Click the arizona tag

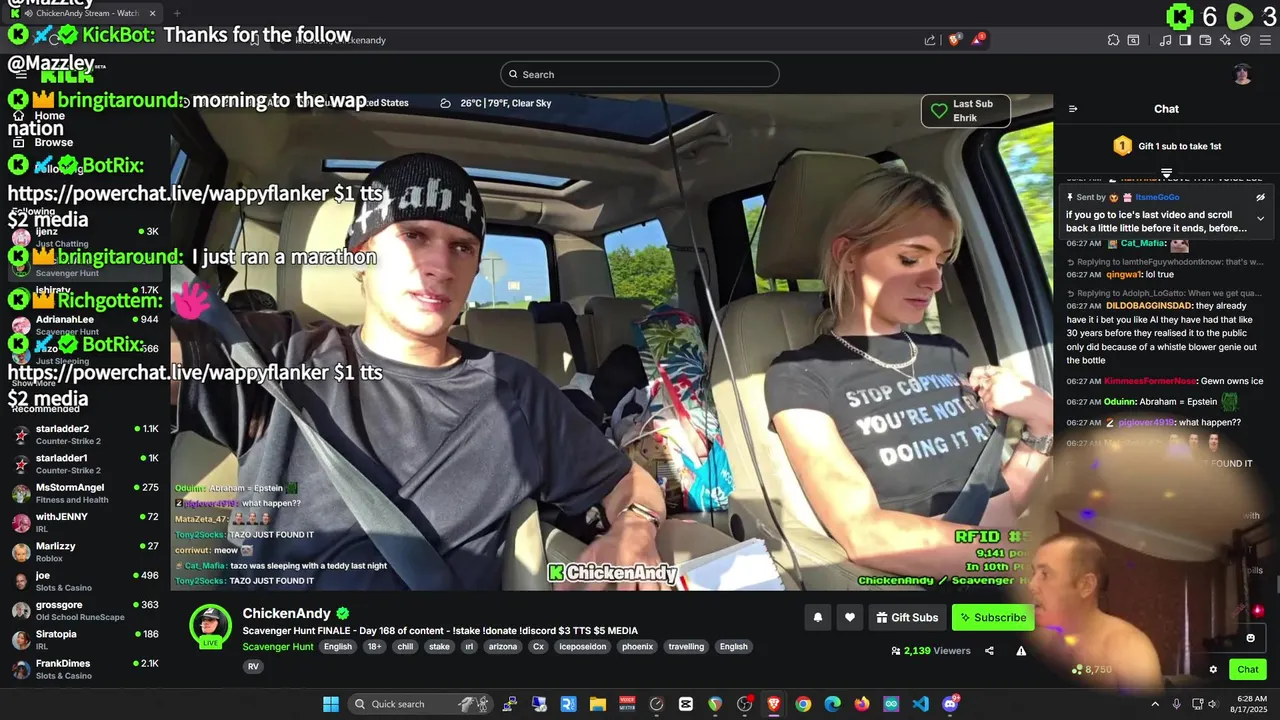(503, 647)
